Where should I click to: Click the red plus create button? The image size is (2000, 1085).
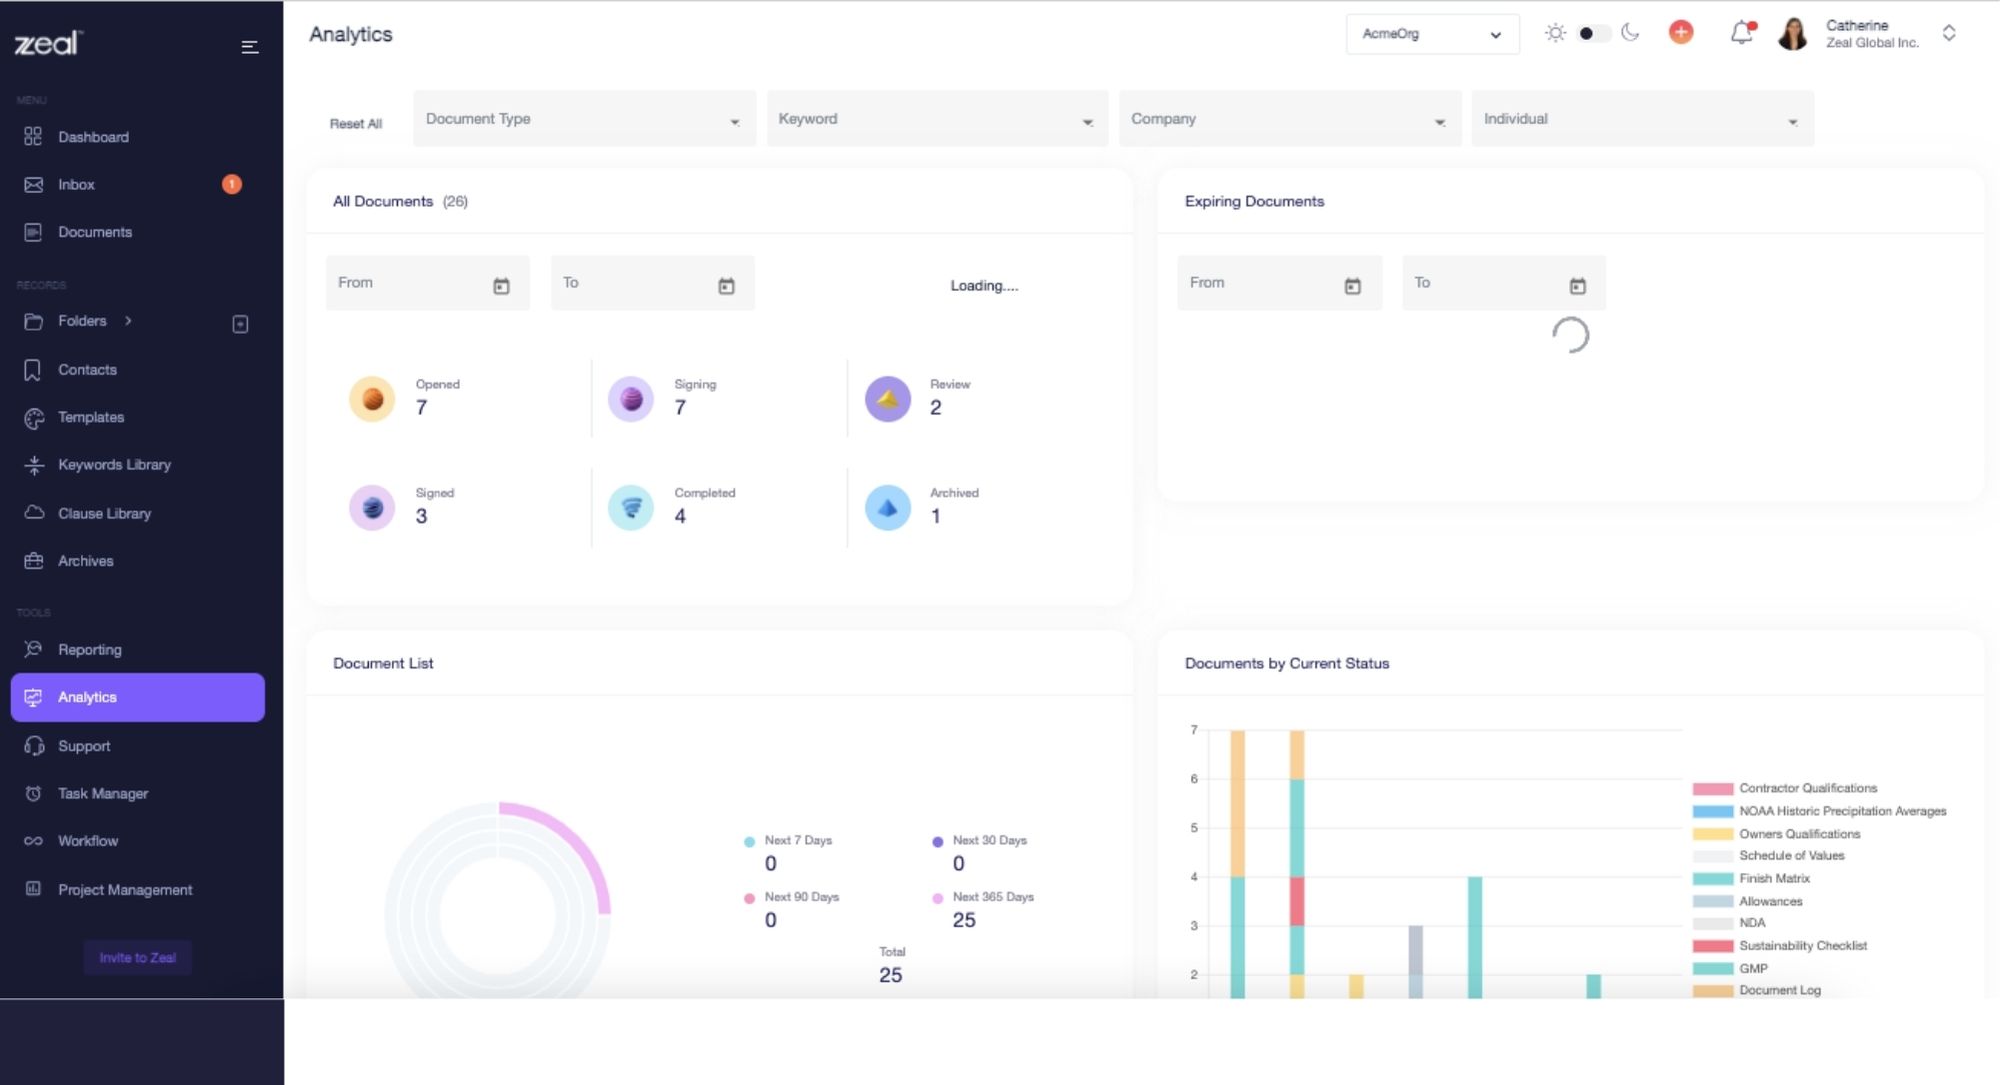tap(1681, 33)
